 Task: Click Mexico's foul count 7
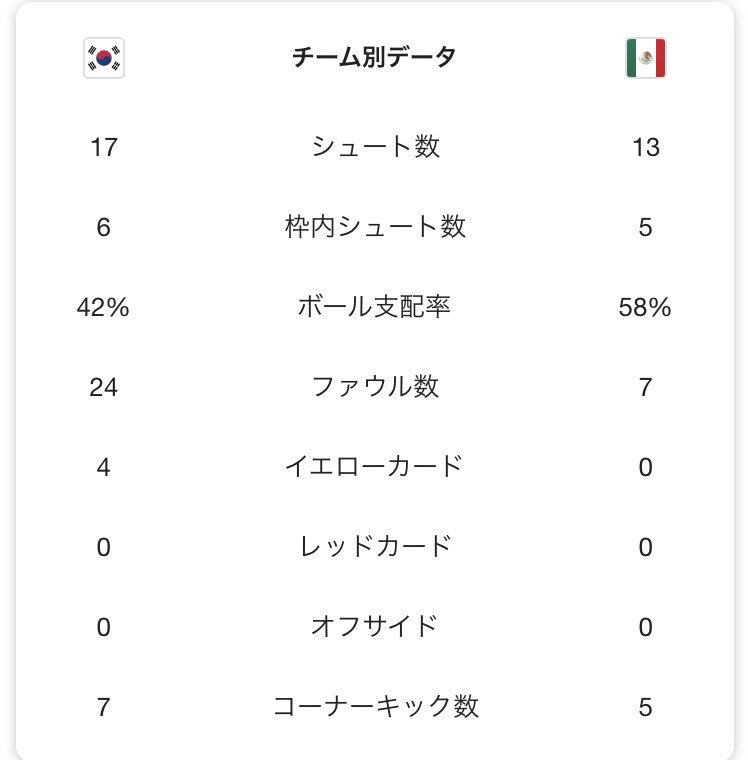(645, 387)
